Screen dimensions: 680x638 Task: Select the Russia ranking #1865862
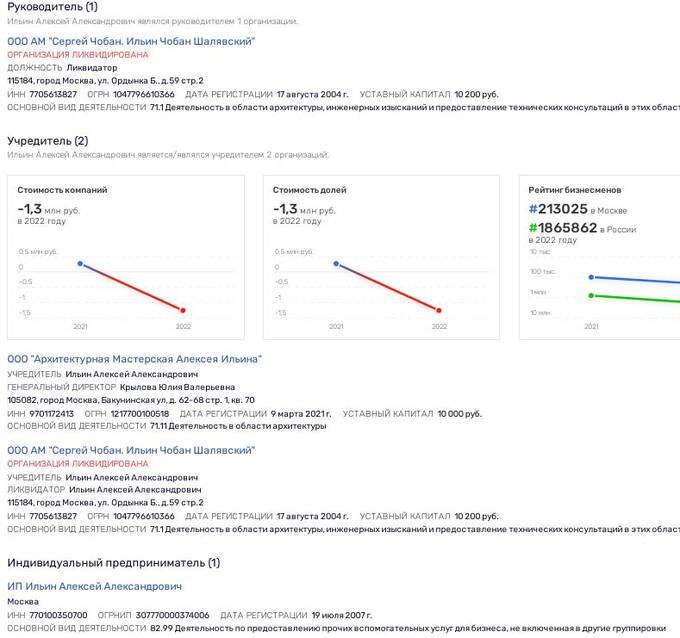[x=563, y=228]
